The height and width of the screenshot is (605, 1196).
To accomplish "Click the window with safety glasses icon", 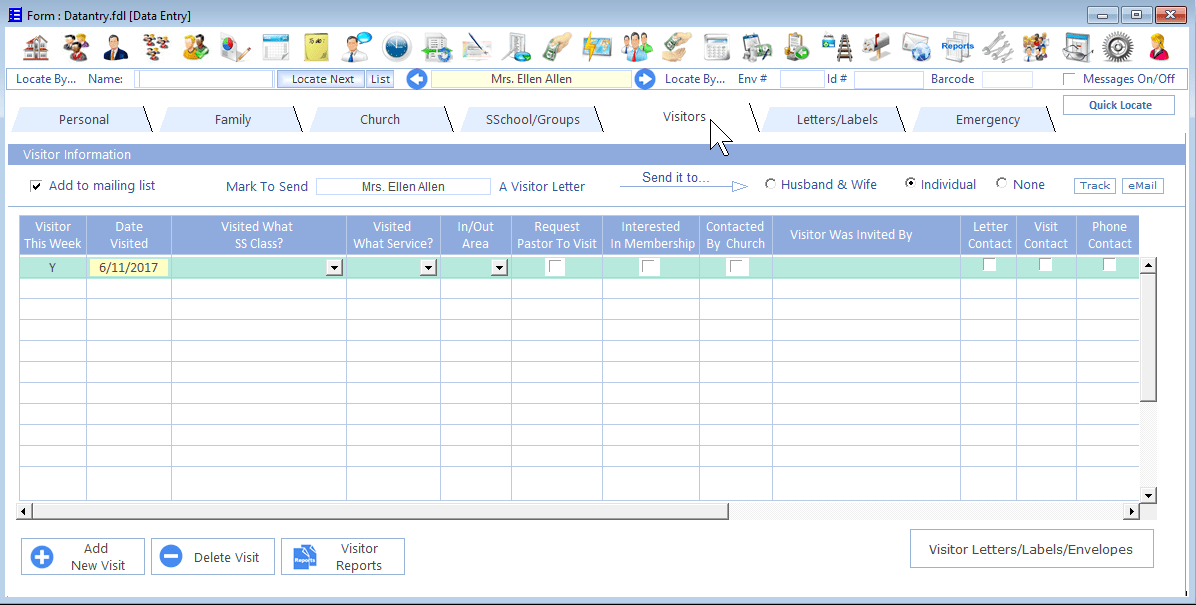I will [x=1077, y=47].
